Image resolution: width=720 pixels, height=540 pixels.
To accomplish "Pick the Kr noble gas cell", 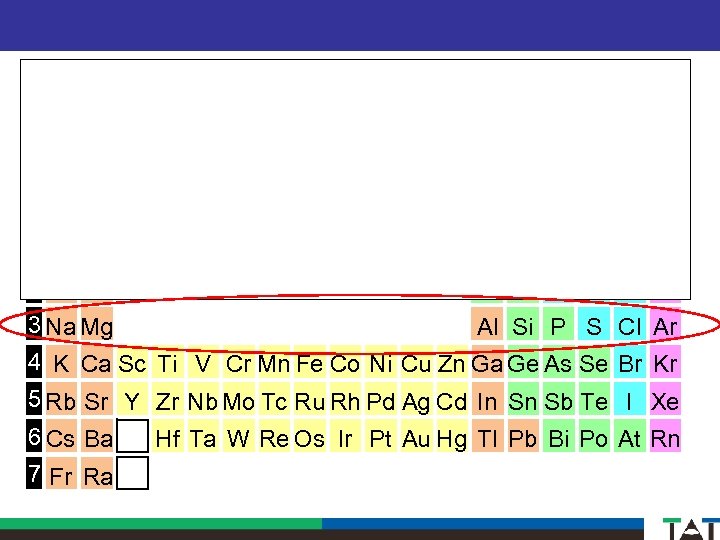I will click(665, 362).
